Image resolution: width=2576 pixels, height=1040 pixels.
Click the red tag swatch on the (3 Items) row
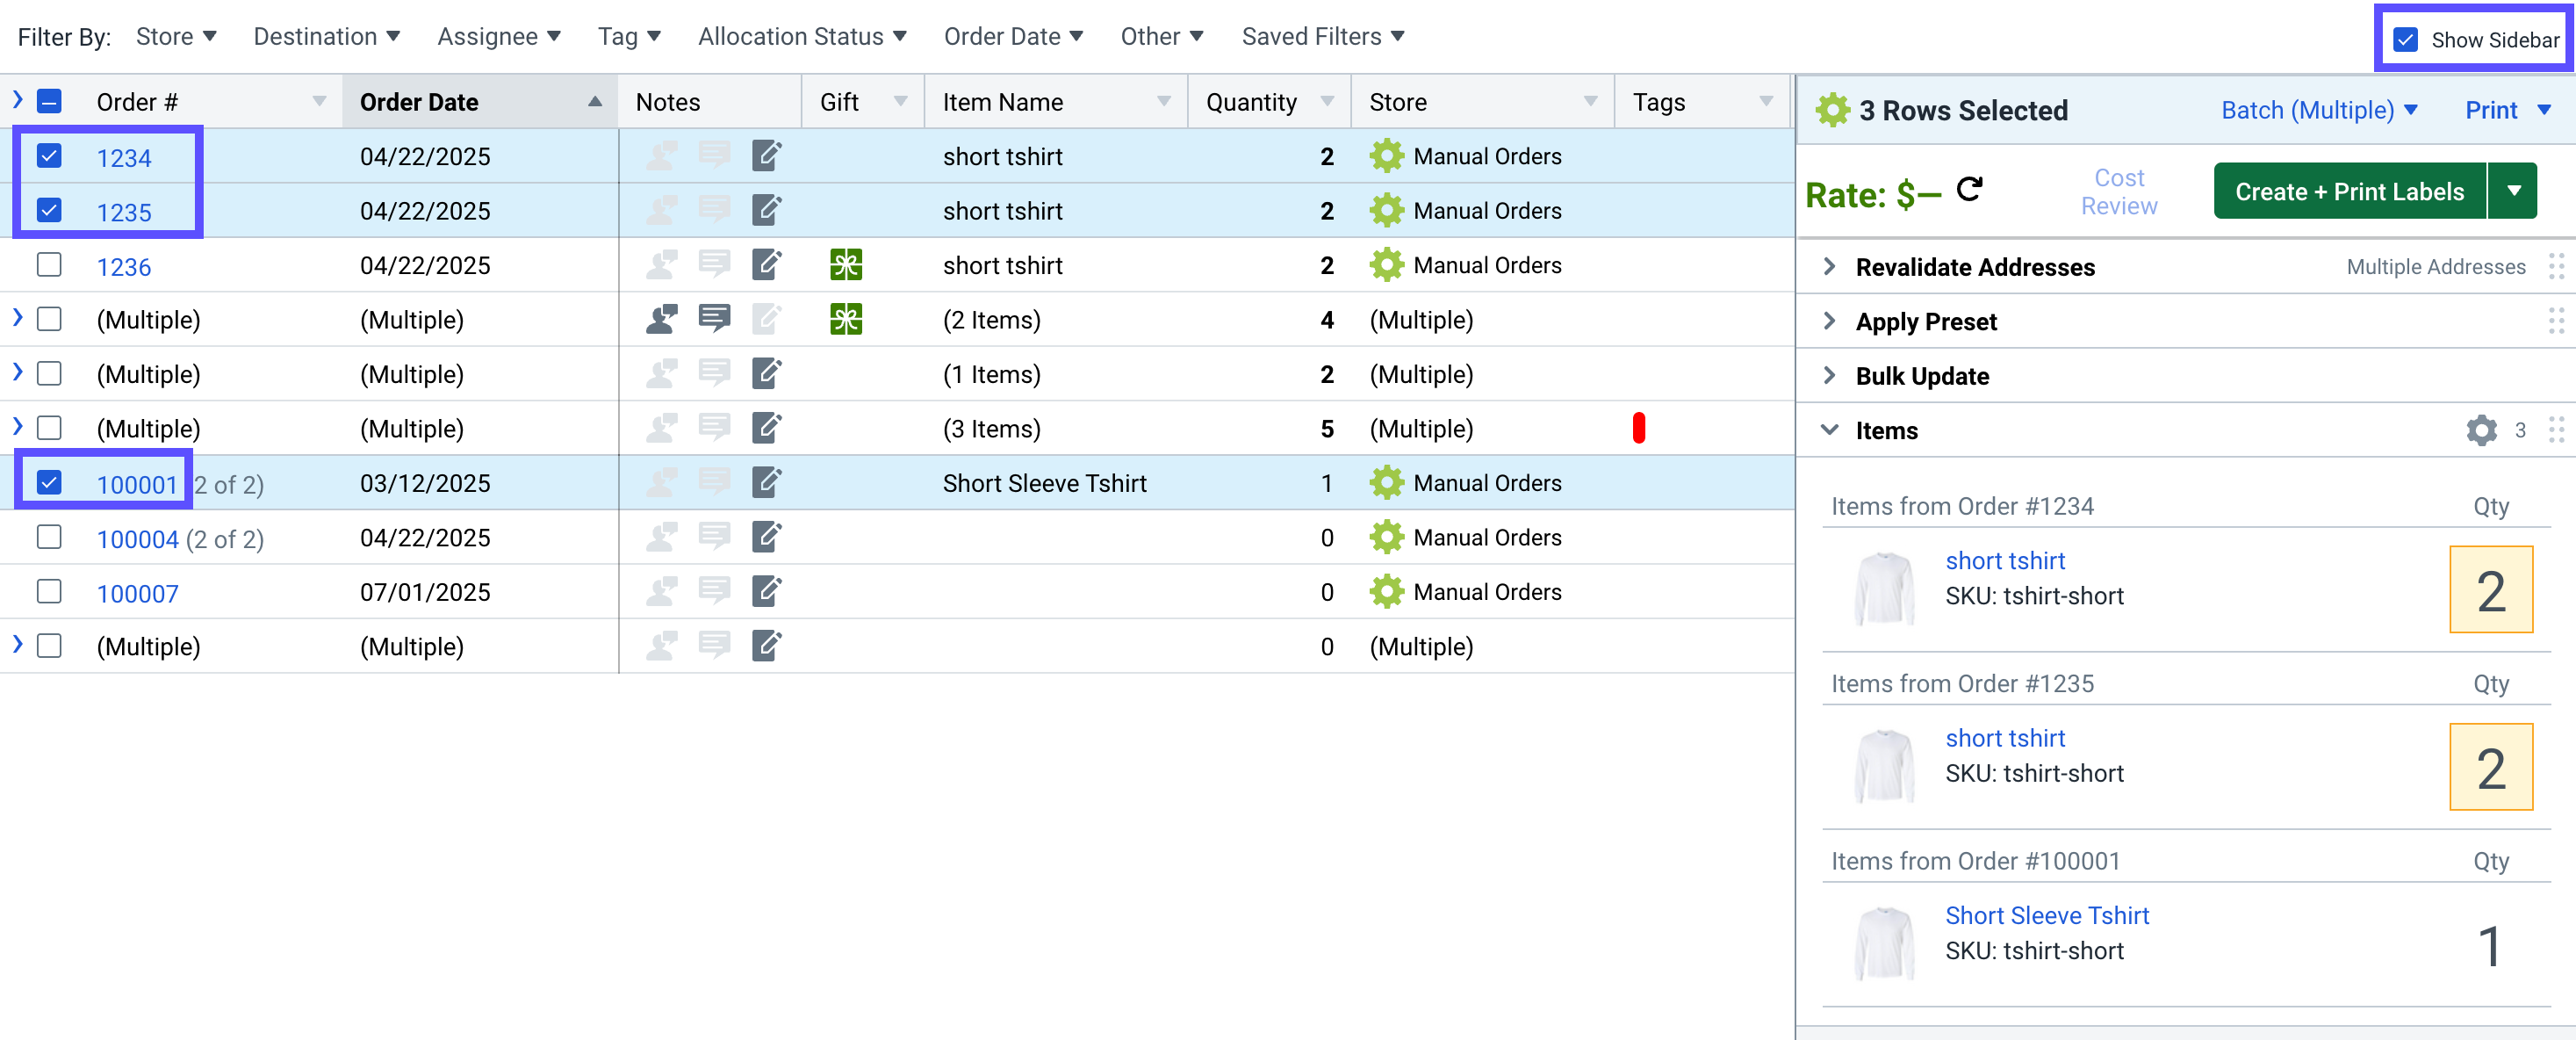tap(1638, 428)
